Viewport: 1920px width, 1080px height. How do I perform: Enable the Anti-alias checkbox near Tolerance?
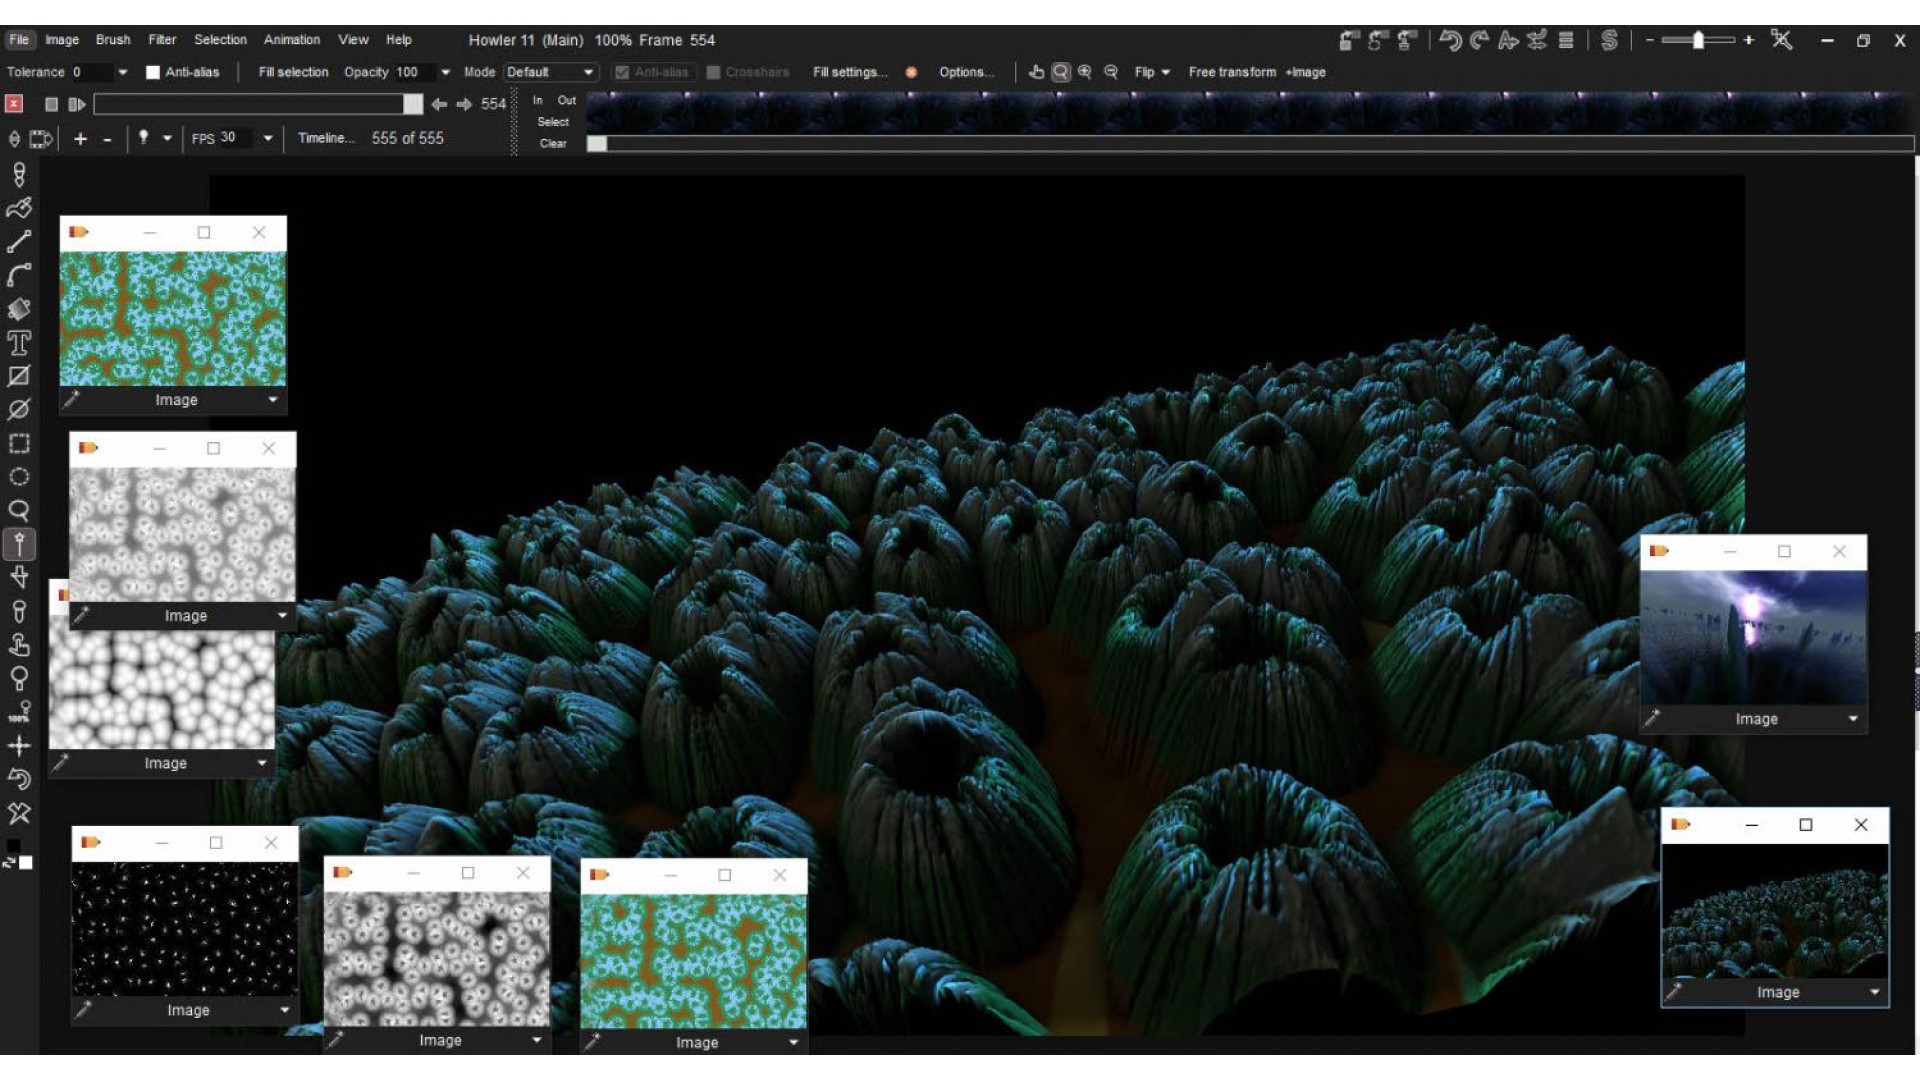point(153,72)
